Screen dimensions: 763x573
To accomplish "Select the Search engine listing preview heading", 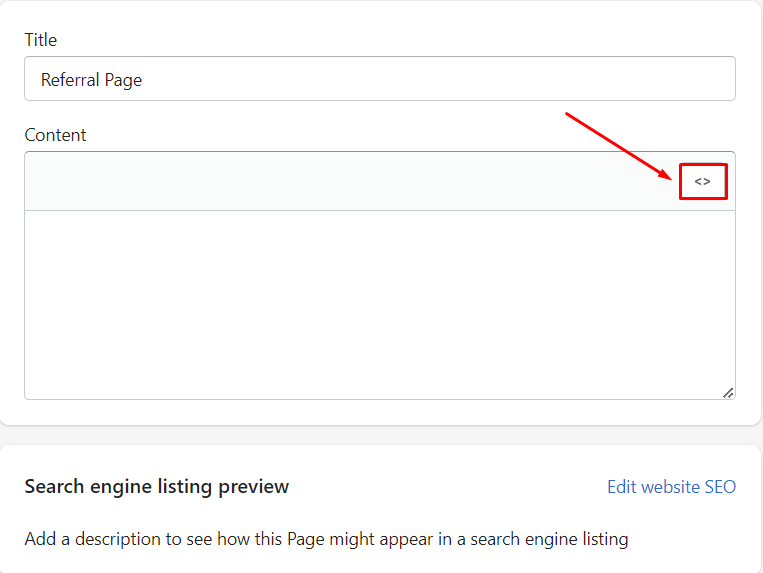I will [157, 487].
